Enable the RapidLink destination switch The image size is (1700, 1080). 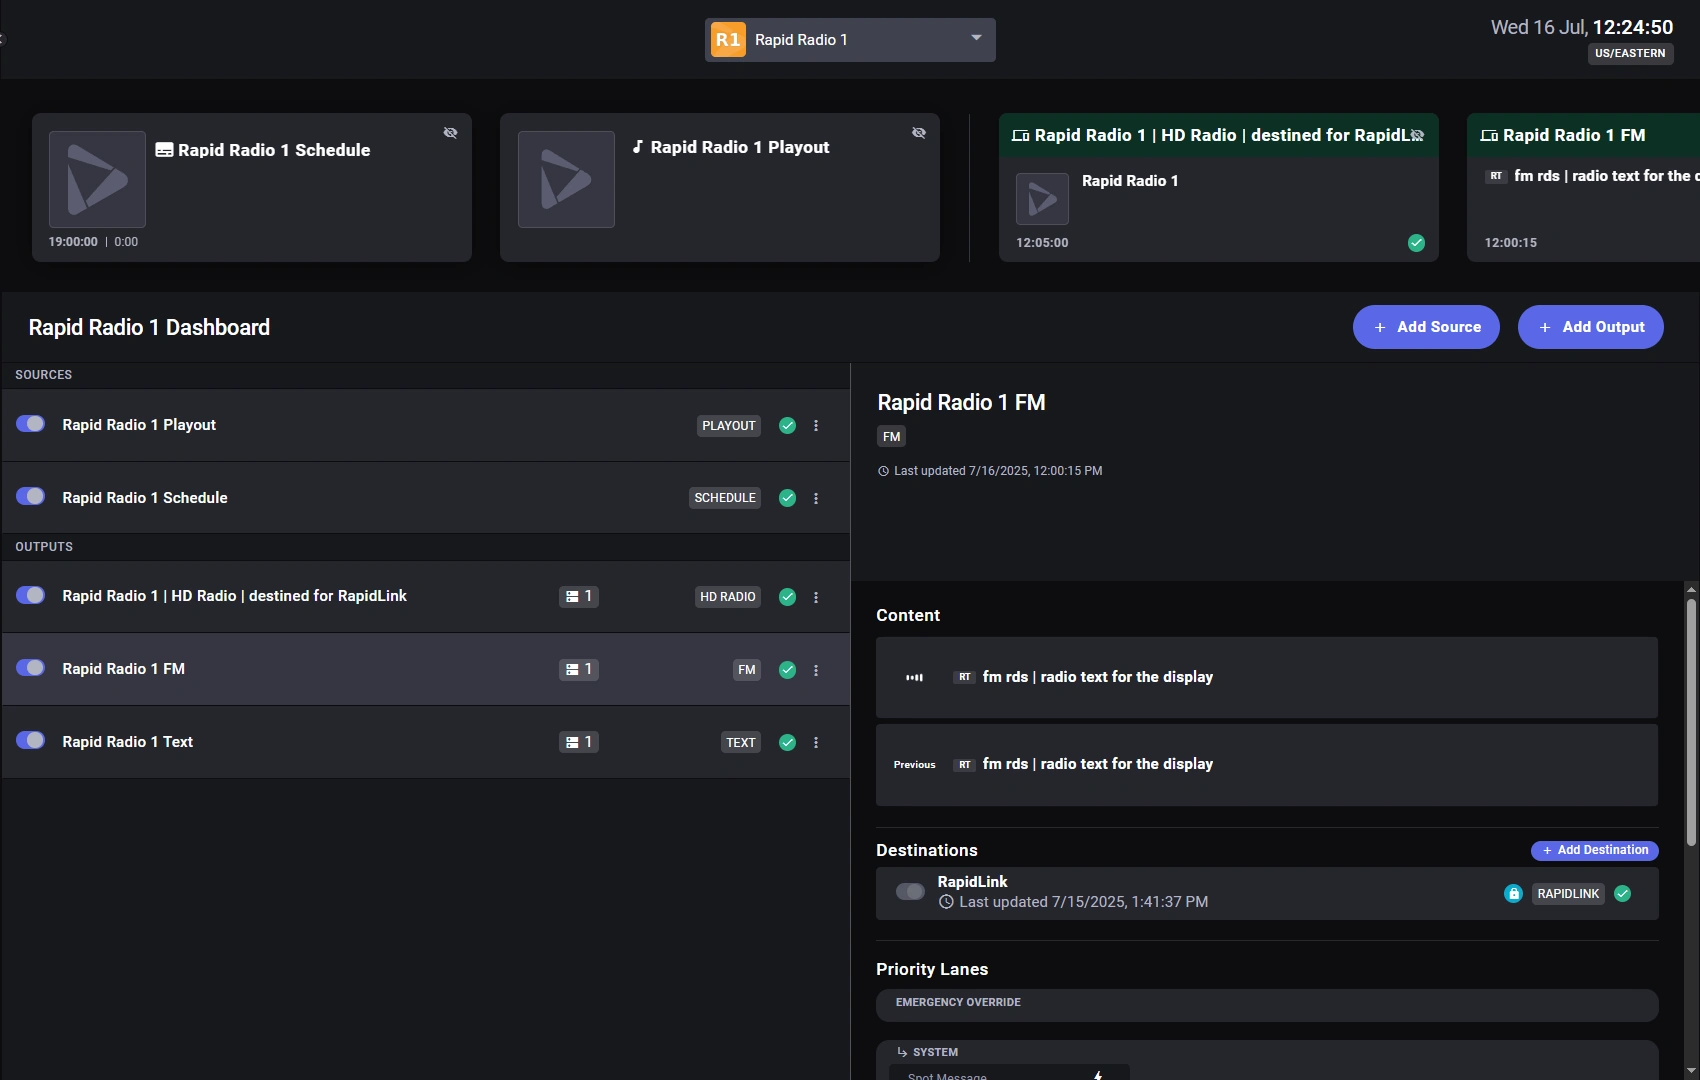point(910,891)
